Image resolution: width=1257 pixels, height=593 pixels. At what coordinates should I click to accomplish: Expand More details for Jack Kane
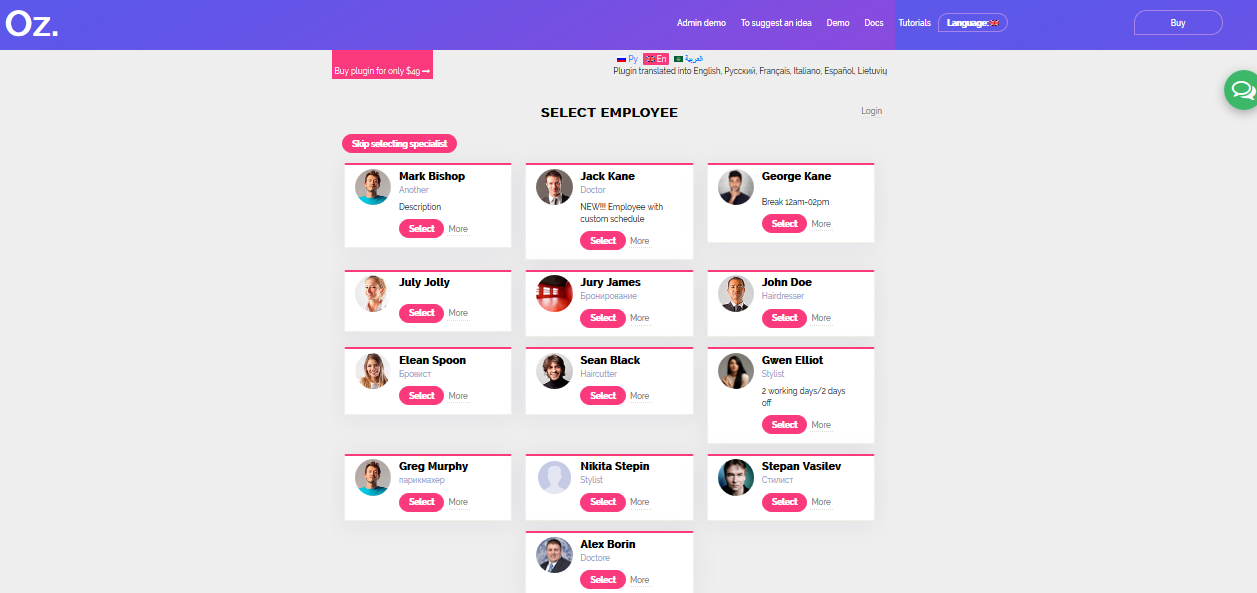[x=640, y=241]
